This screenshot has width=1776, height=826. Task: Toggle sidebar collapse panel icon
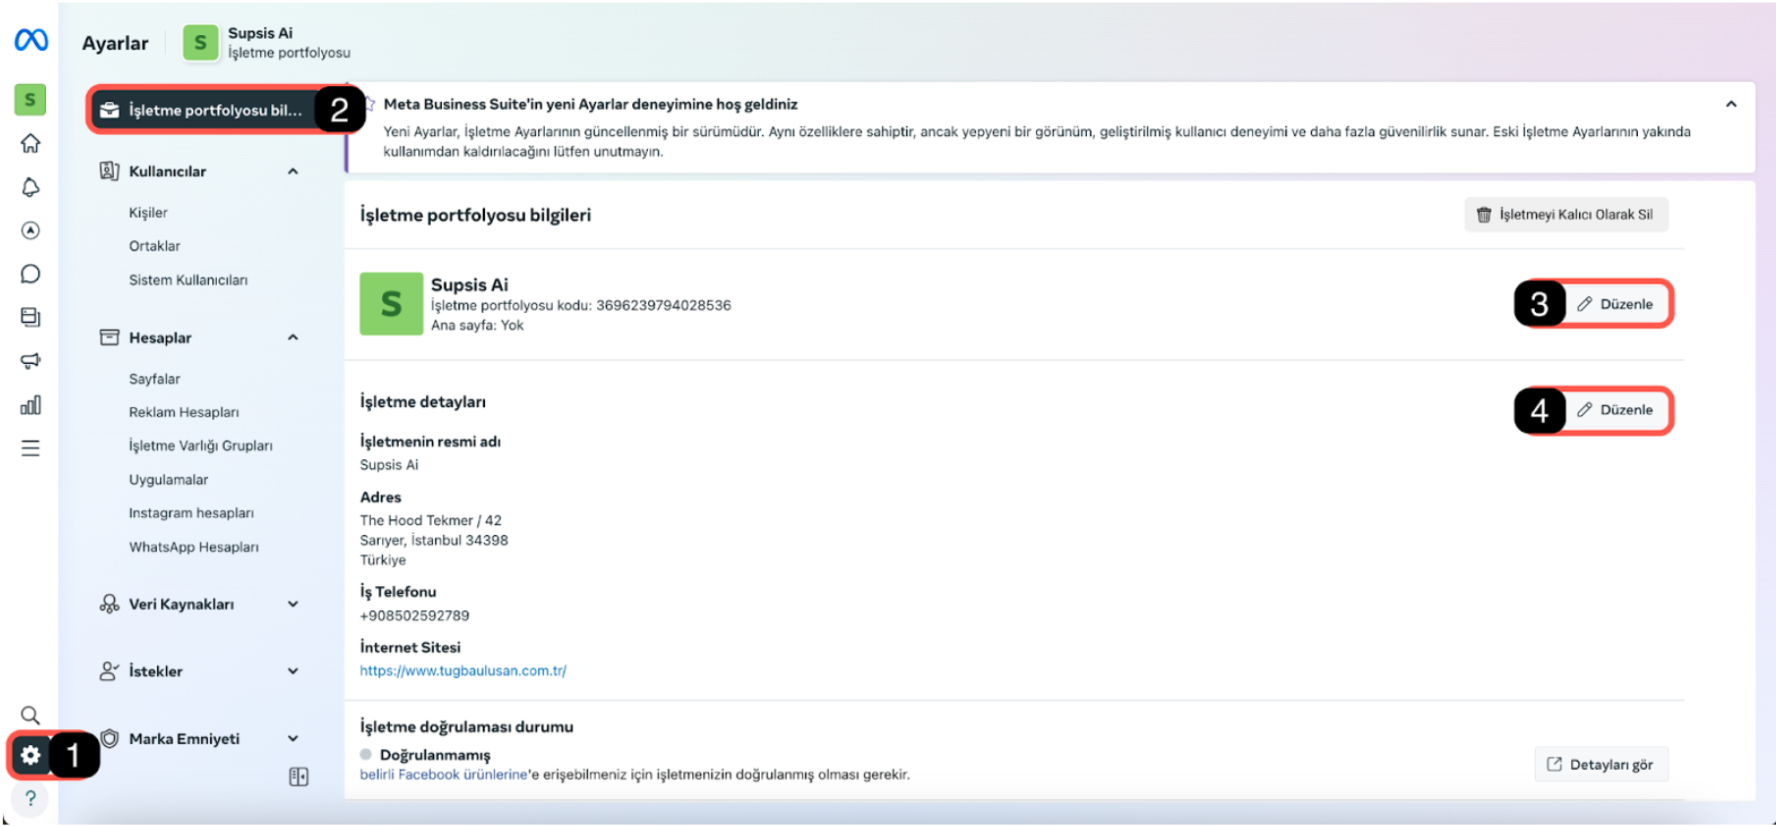click(298, 777)
